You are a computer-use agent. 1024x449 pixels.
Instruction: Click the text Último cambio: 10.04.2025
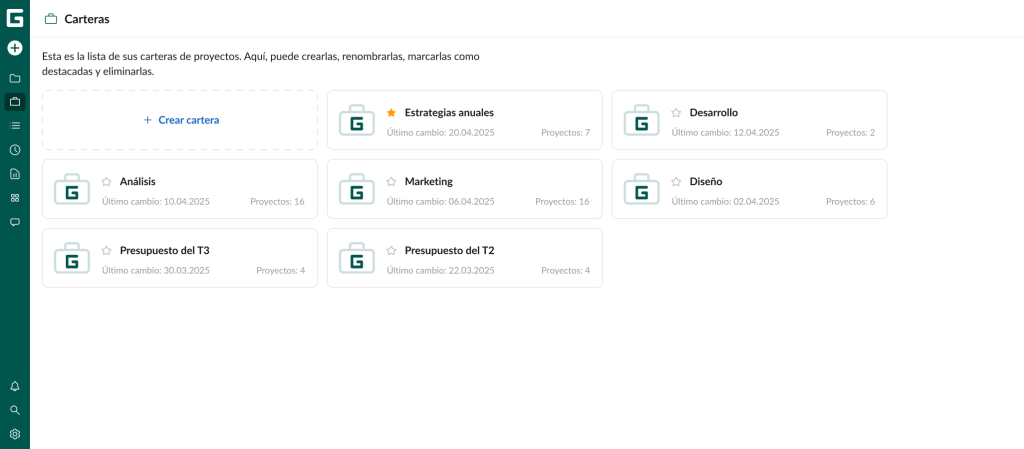(x=156, y=202)
